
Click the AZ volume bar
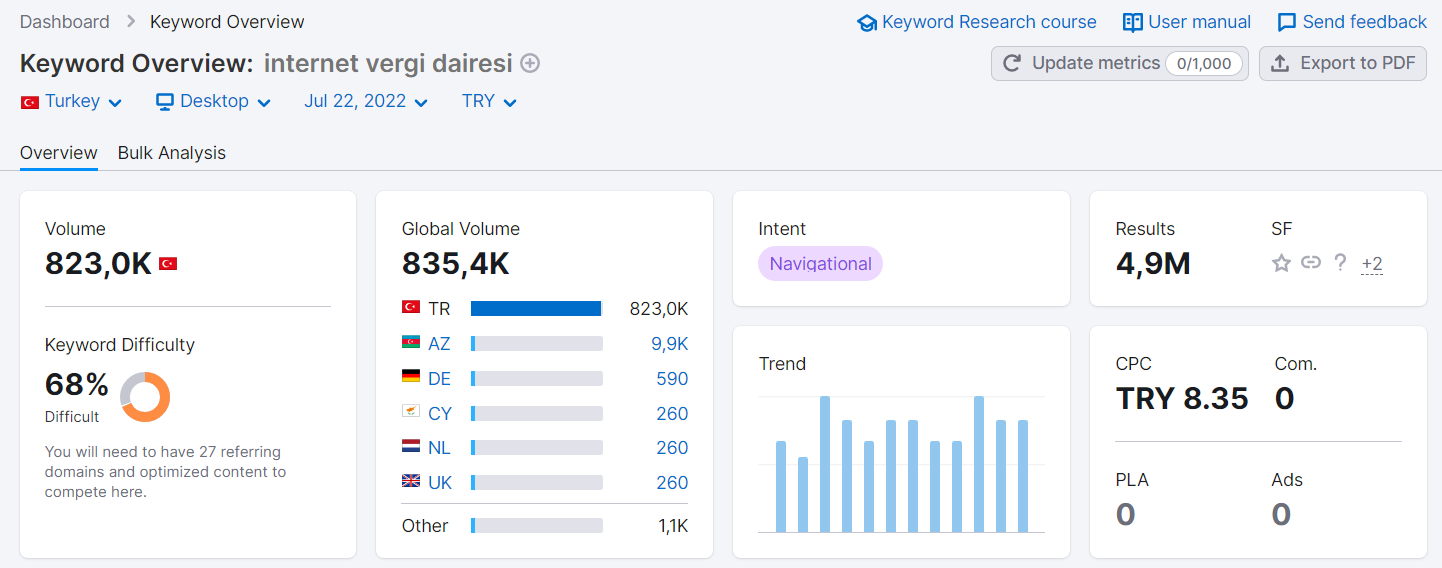coord(537,344)
